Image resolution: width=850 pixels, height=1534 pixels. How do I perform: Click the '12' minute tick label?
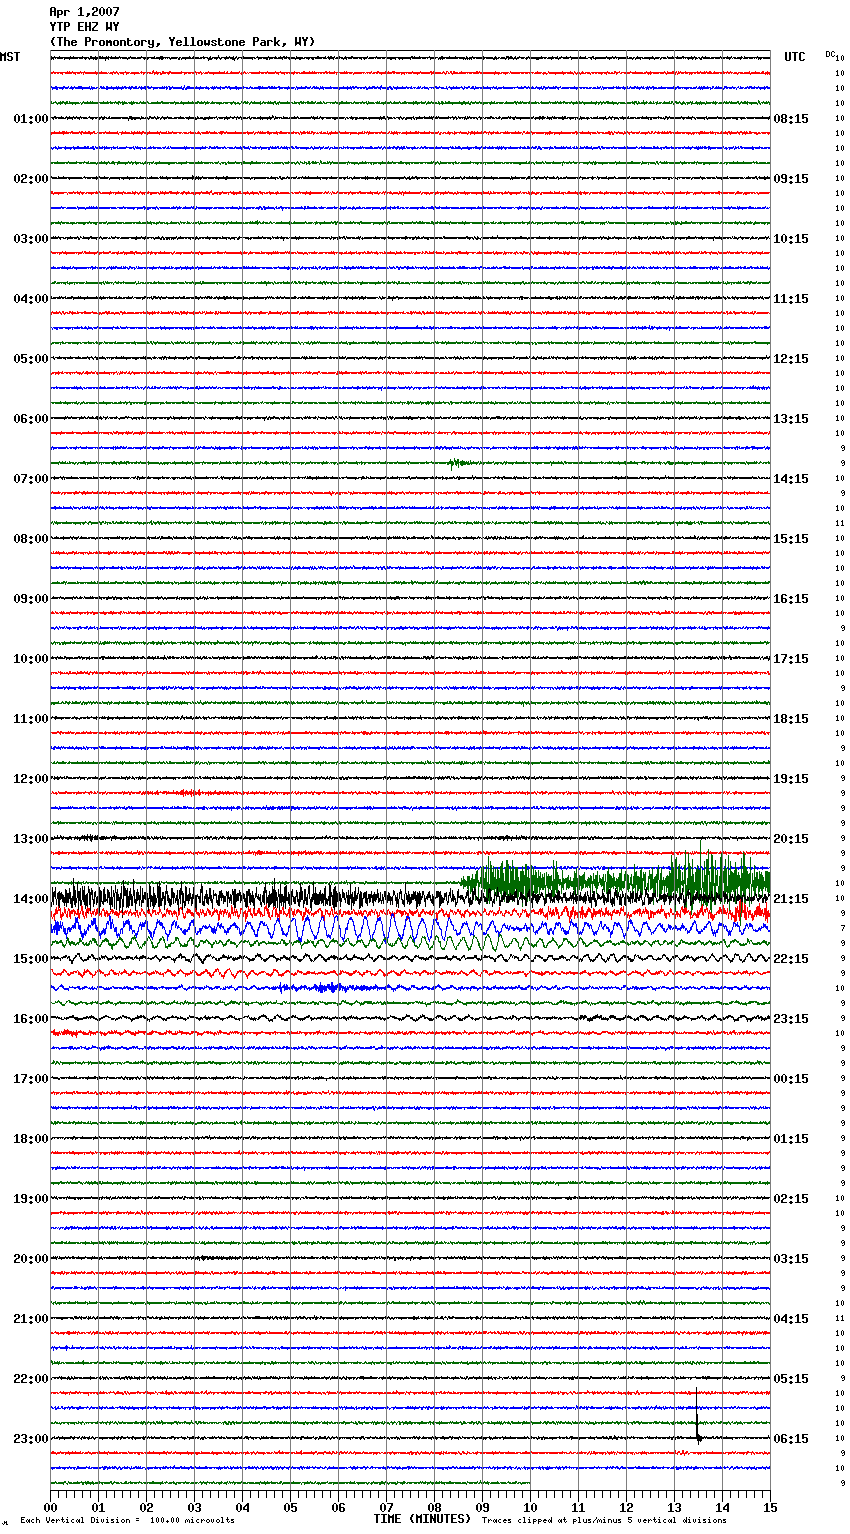(626, 1507)
